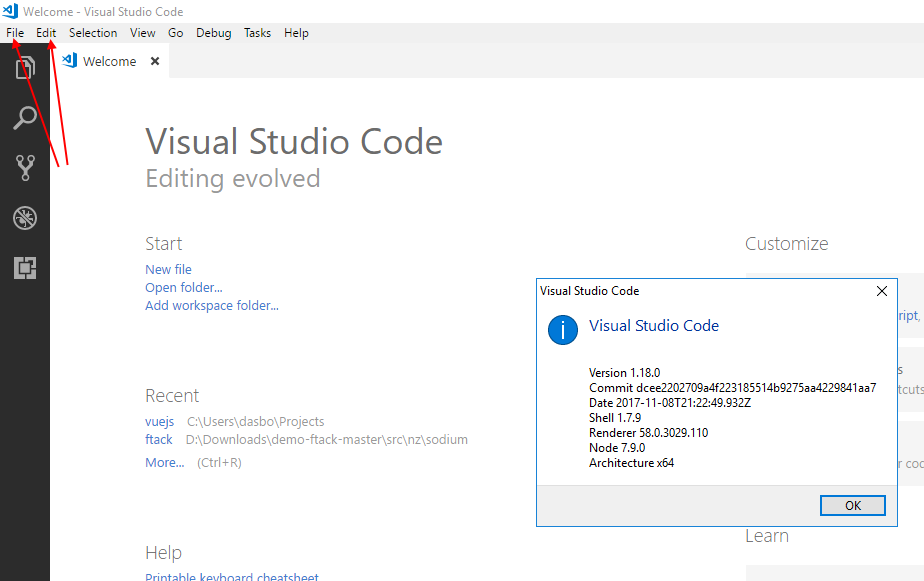This screenshot has height=581, width=924.
Task: Click Add workspace folder link
Action: (x=211, y=305)
